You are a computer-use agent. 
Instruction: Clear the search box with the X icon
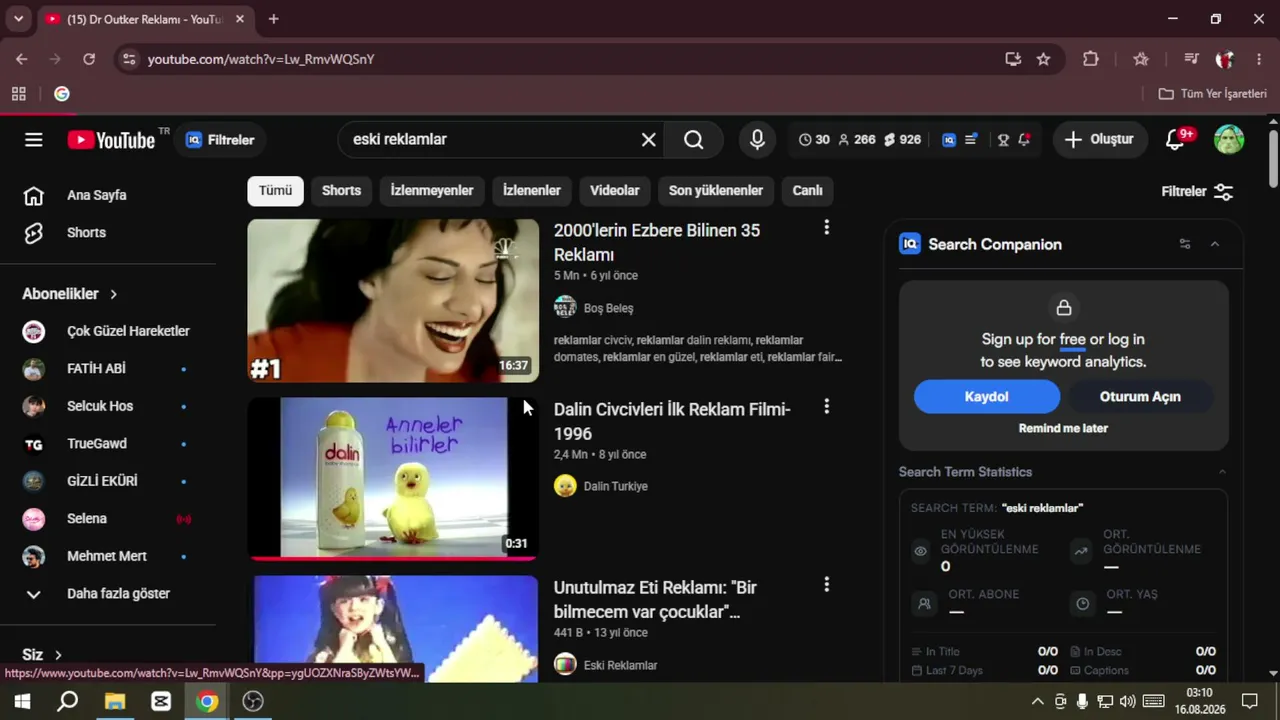coord(649,140)
